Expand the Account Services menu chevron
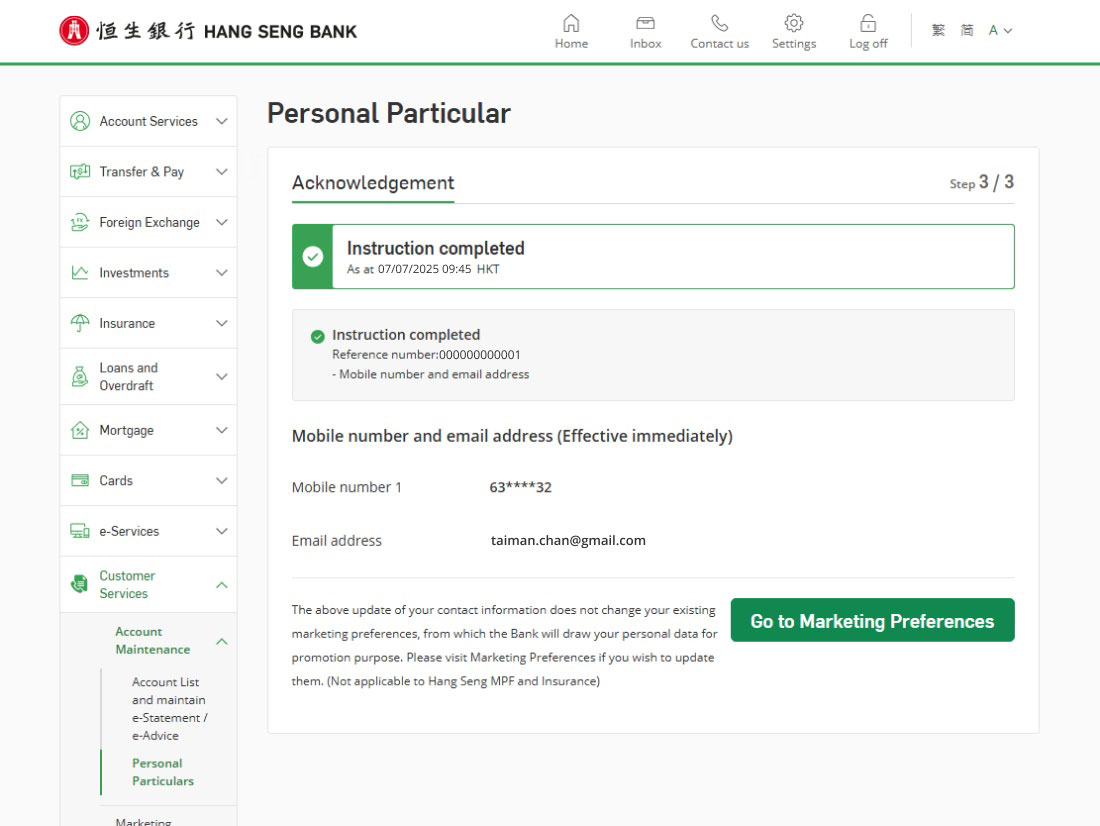The width and height of the screenshot is (1100, 826). [222, 121]
